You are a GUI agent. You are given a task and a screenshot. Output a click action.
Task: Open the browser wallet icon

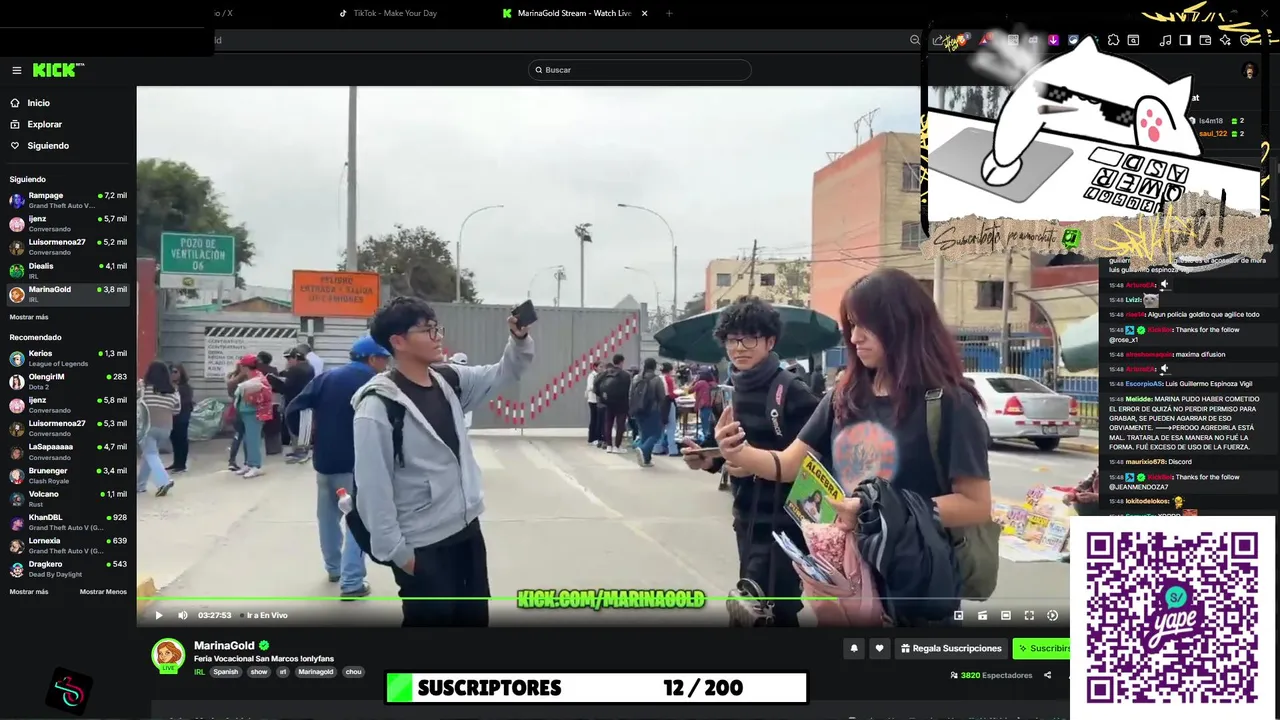pos(1205,40)
